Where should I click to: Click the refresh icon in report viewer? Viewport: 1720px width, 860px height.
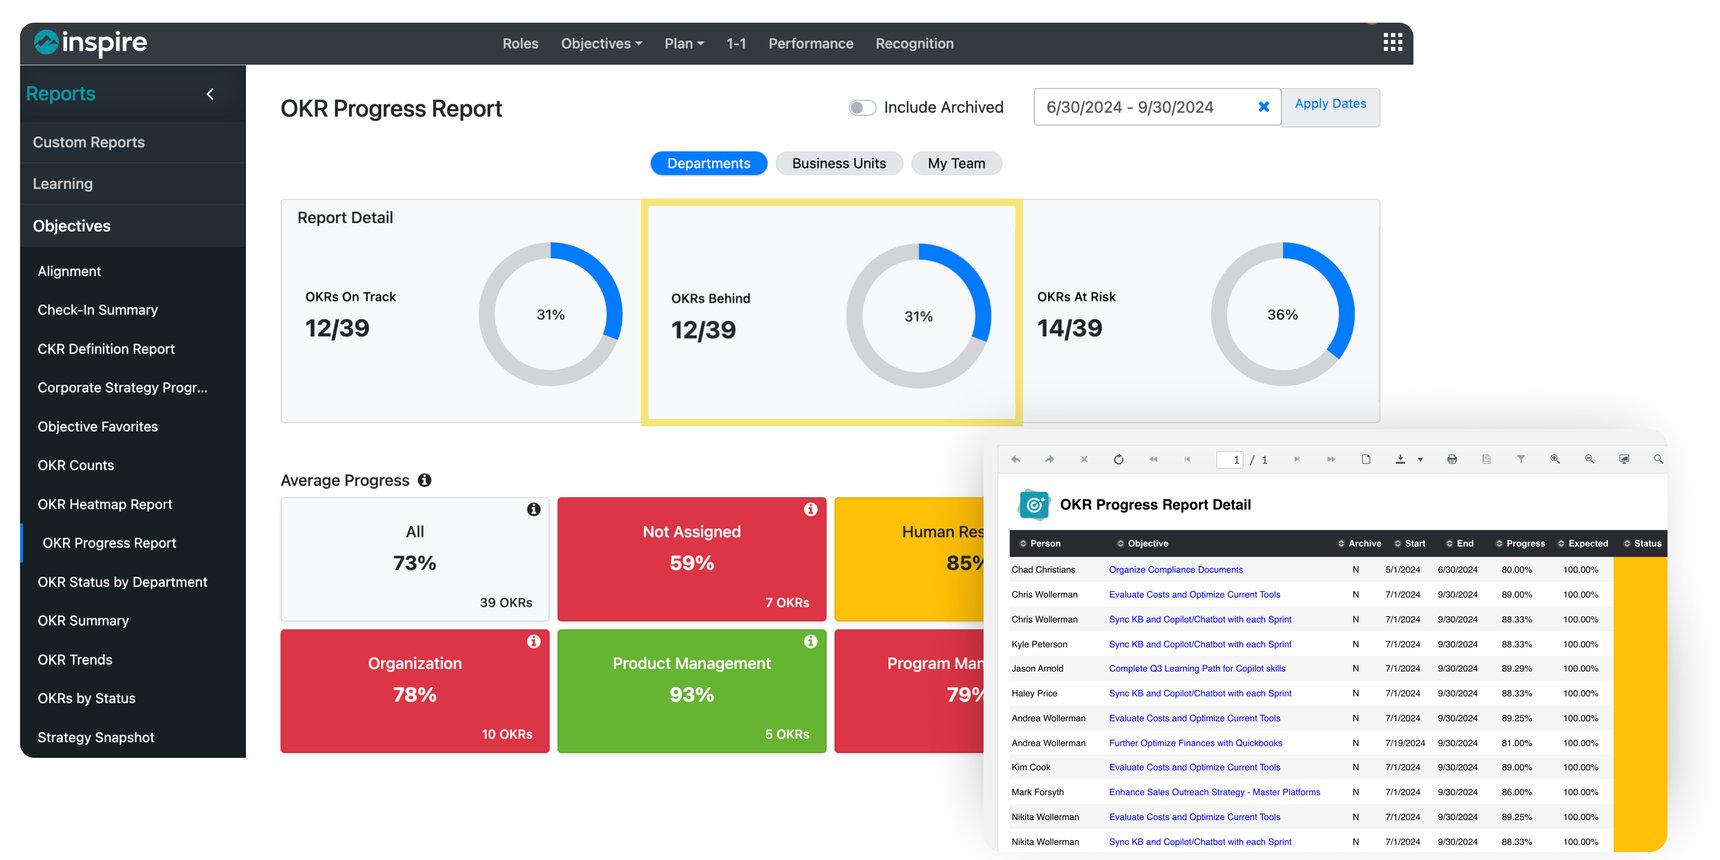(1118, 460)
